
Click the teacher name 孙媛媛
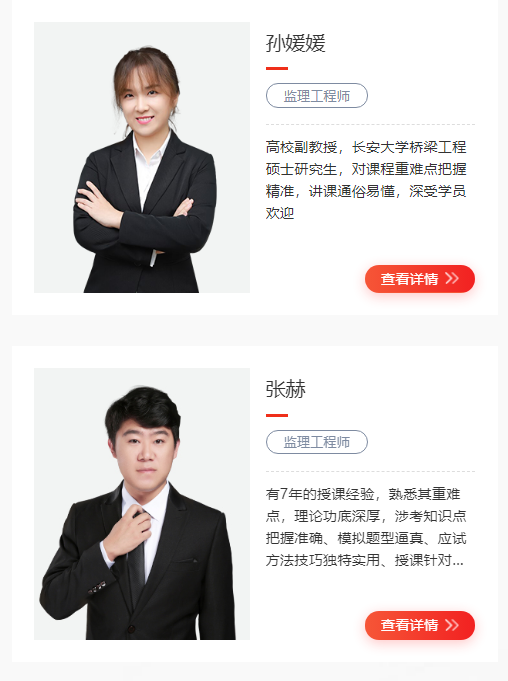point(296,43)
